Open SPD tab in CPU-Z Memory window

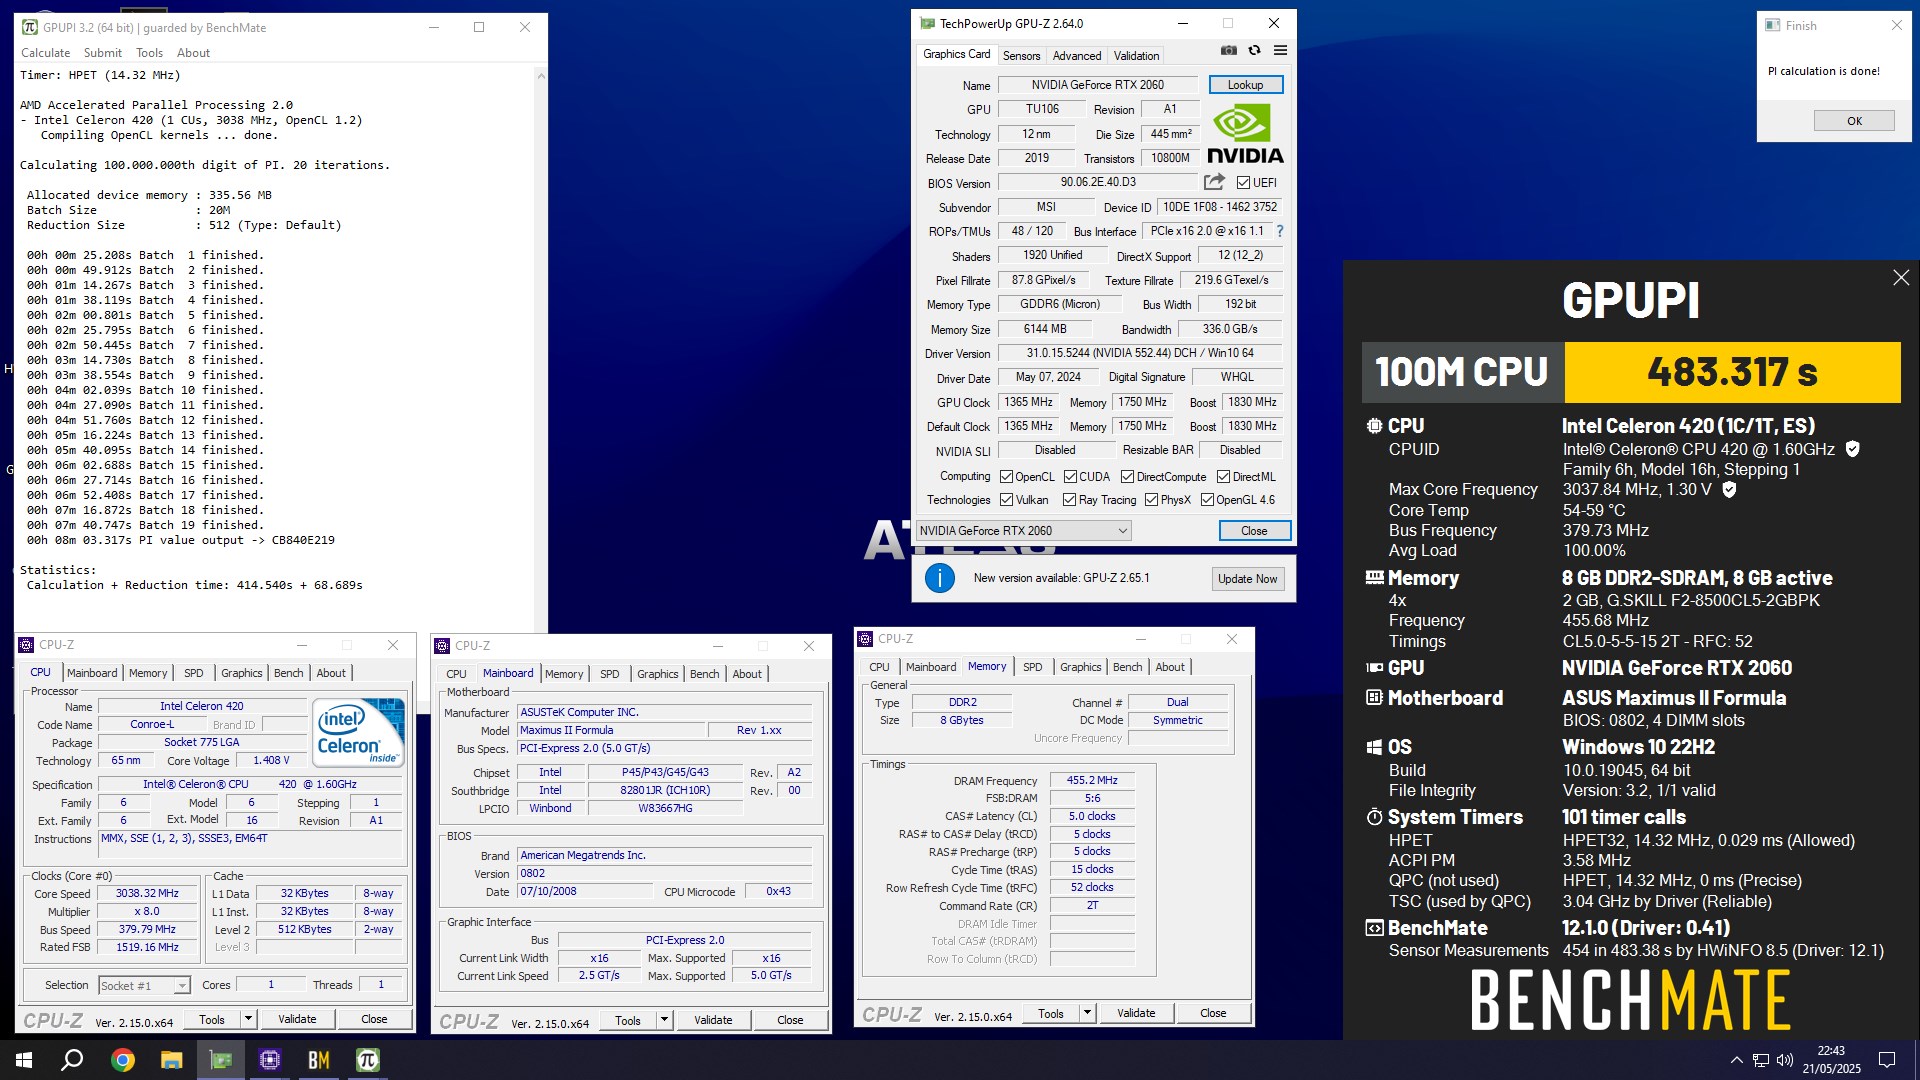click(1032, 667)
